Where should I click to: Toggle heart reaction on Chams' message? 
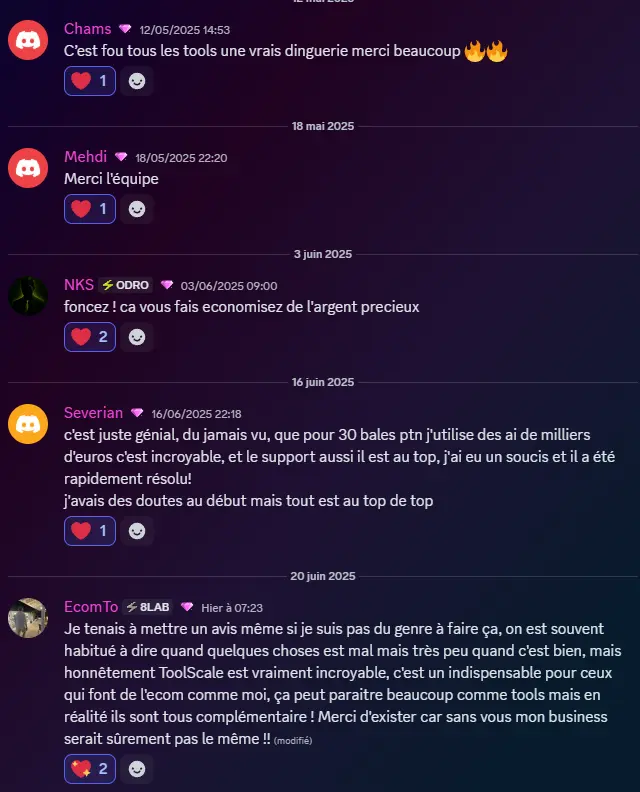pos(90,81)
